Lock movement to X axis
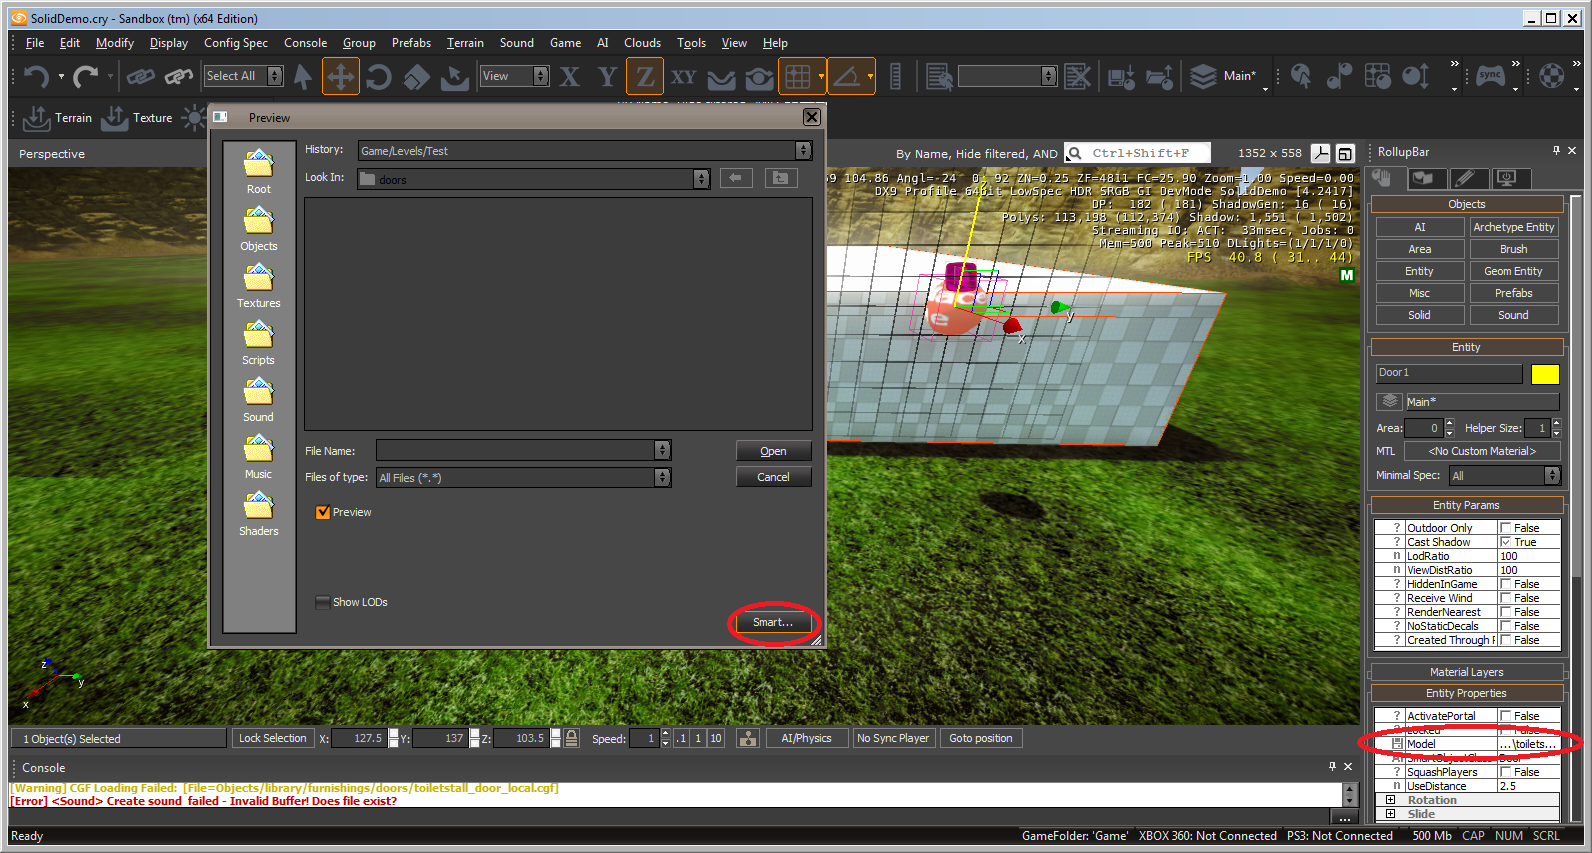The width and height of the screenshot is (1592, 853). click(570, 76)
